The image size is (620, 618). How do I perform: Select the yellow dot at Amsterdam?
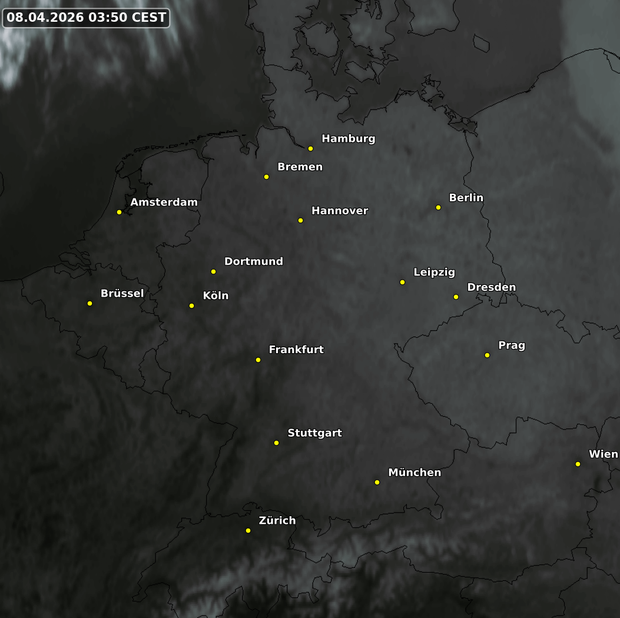119,212
